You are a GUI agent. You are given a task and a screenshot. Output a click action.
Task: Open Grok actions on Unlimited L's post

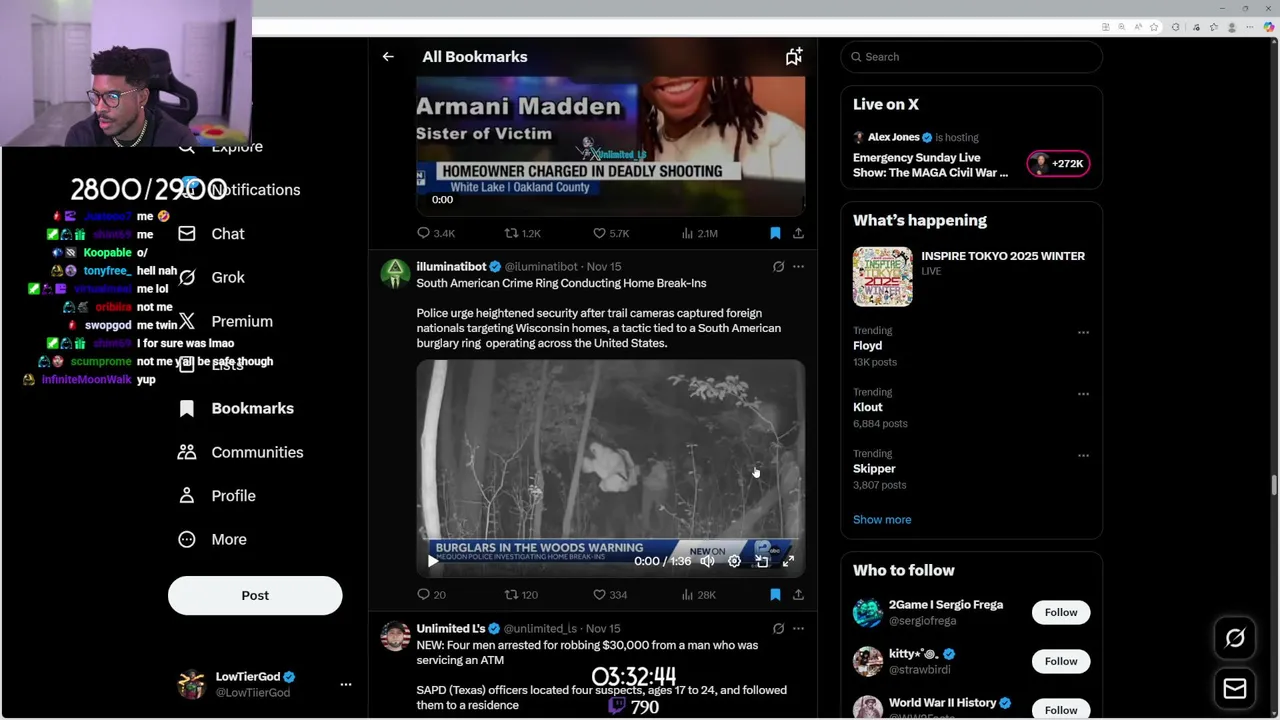[778, 629]
